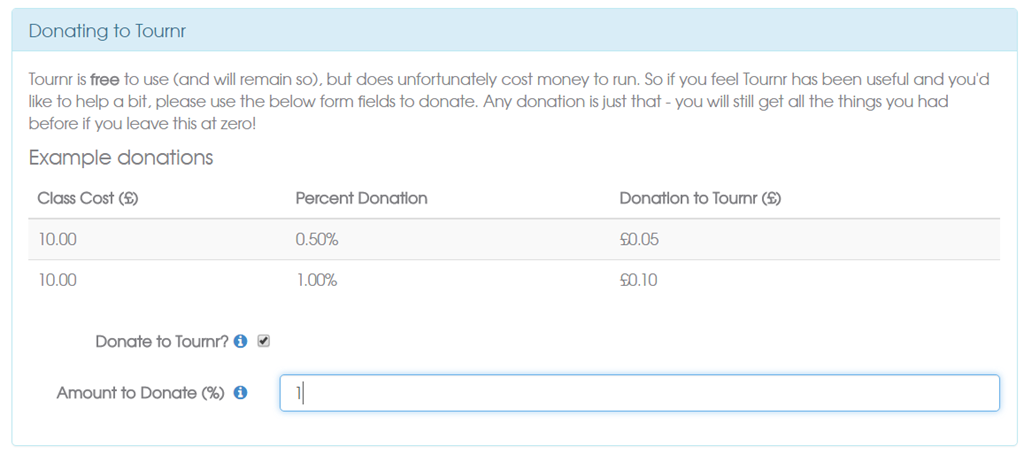This screenshot has height=454, width=1024.
Task: Click the 'Percent Donation' column header
Action: coord(361,198)
